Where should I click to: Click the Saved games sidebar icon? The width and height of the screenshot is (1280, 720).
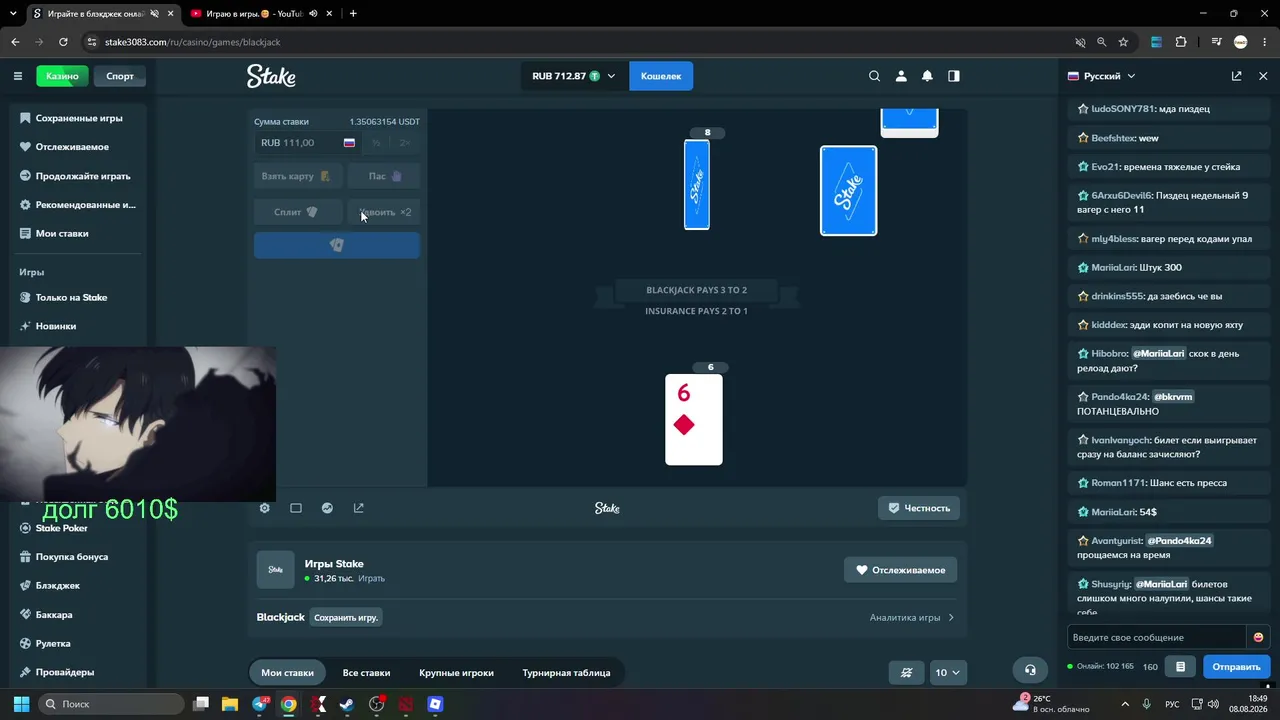click(x=25, y=118)
